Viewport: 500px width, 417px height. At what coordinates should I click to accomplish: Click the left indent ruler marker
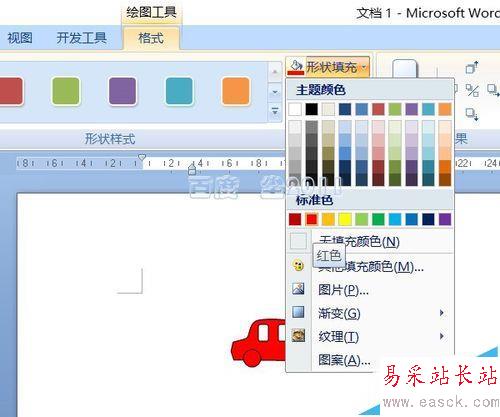192,170
